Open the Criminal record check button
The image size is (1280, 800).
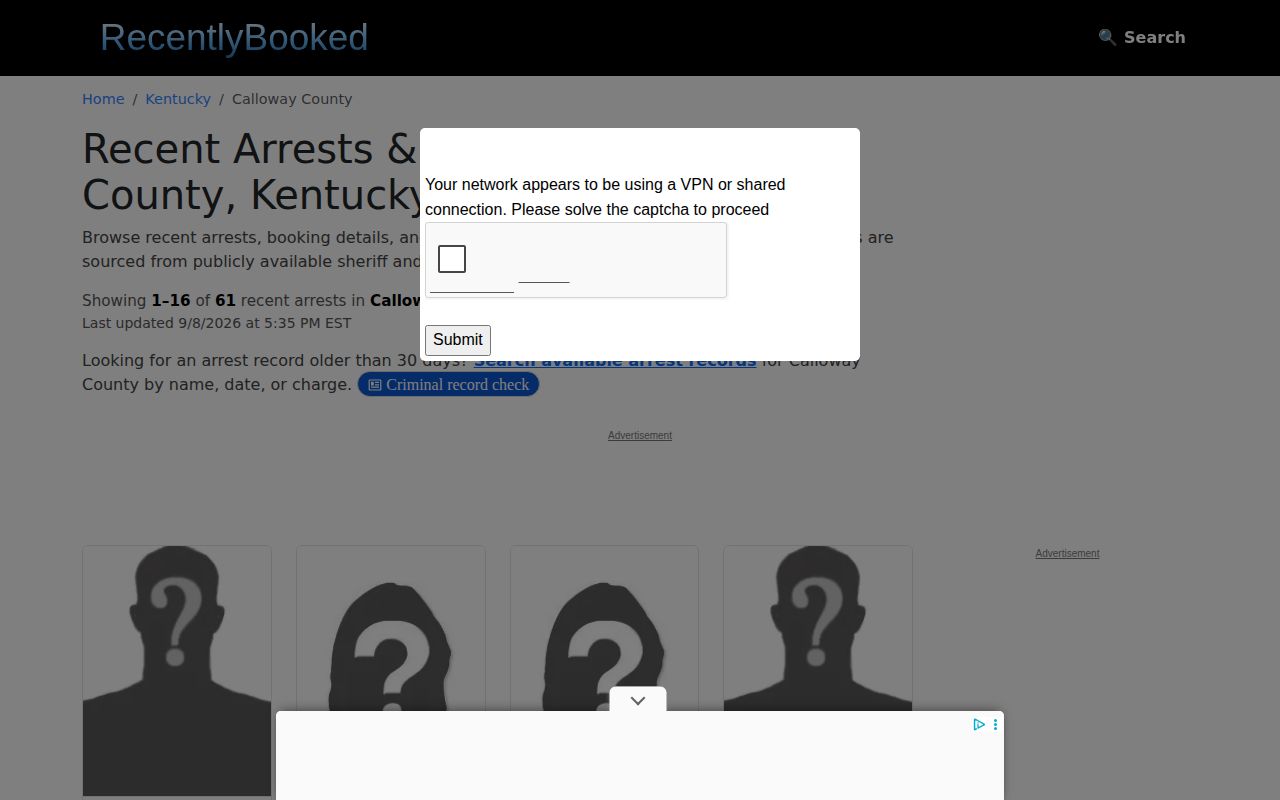(x=448, y=384)
